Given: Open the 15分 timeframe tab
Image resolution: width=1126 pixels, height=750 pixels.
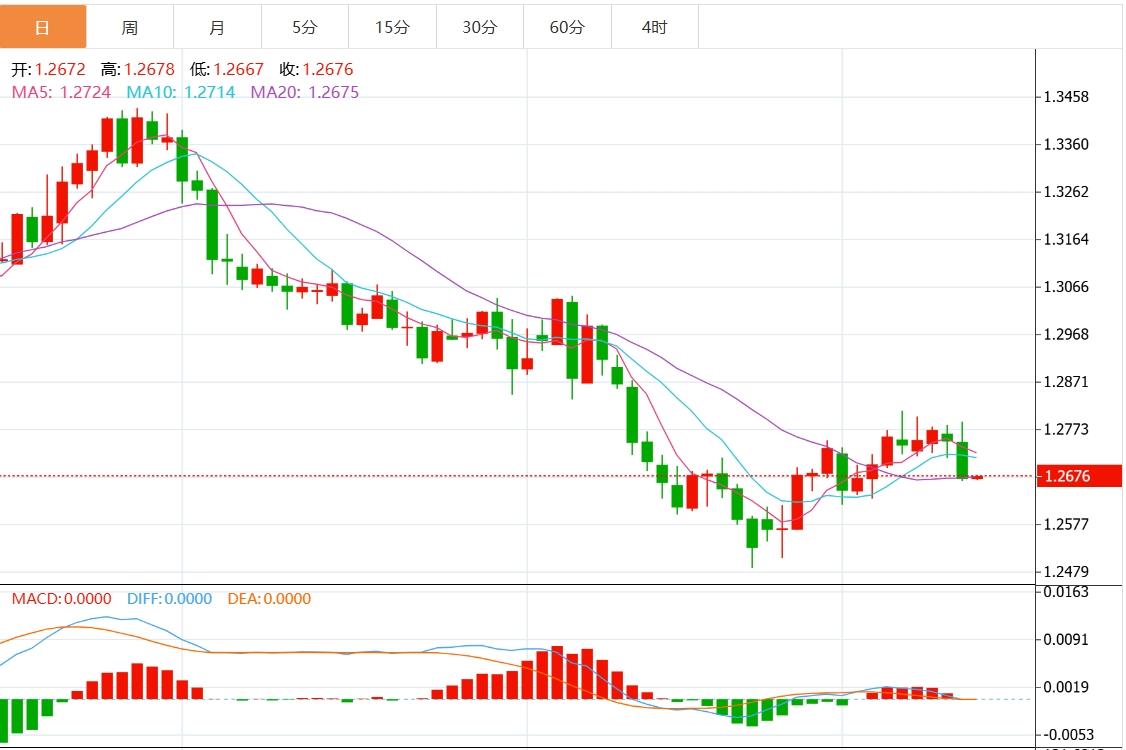Looking at the screenshot, I should tap(392, 27).
